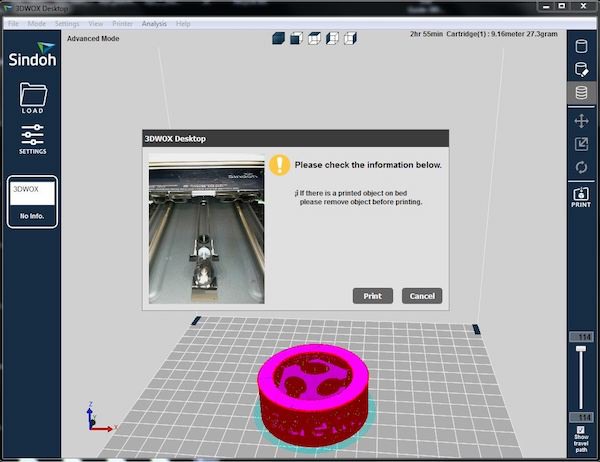Click the yellow warning exclamation icon
The width and height of the screenshot is (600, 462).
click(280, 165)
